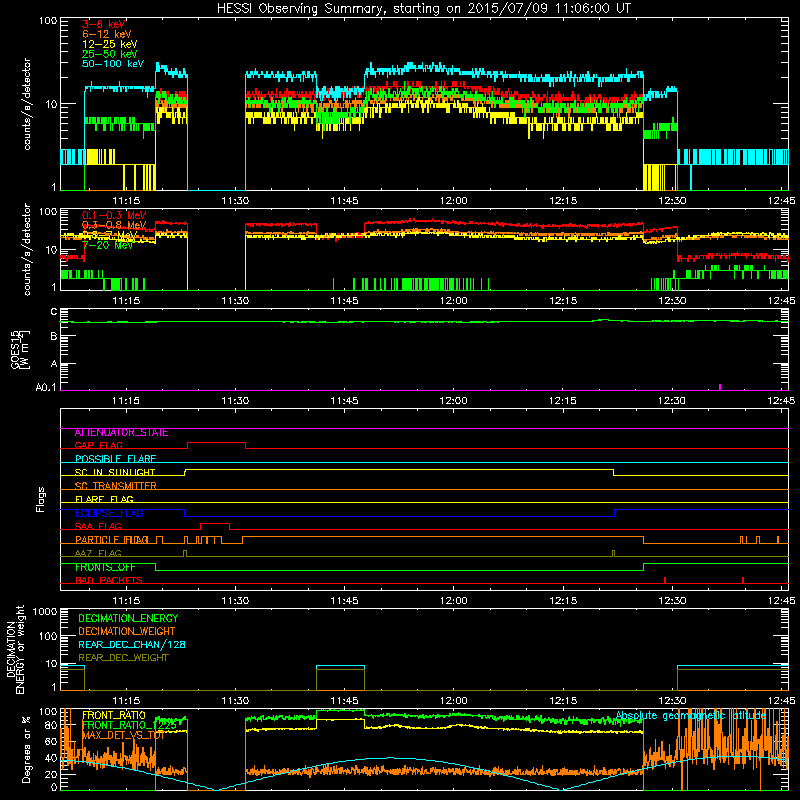The height and width of the screenshot is (800, 800).
Task: Select the '3-6 keV' legend label
Action: pos(104,24)
